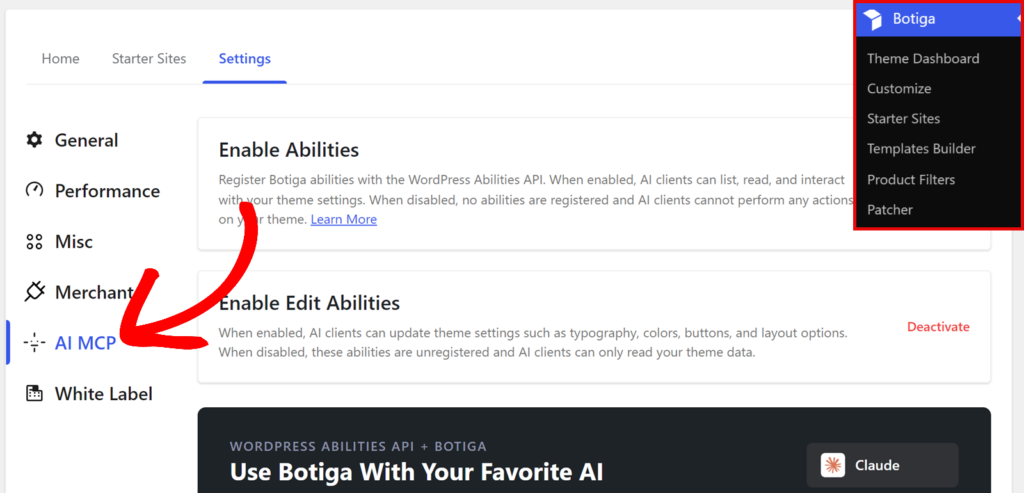Click the Performance speedometer icon
This screenshot has width=1024, height=493.
[34, 191]
